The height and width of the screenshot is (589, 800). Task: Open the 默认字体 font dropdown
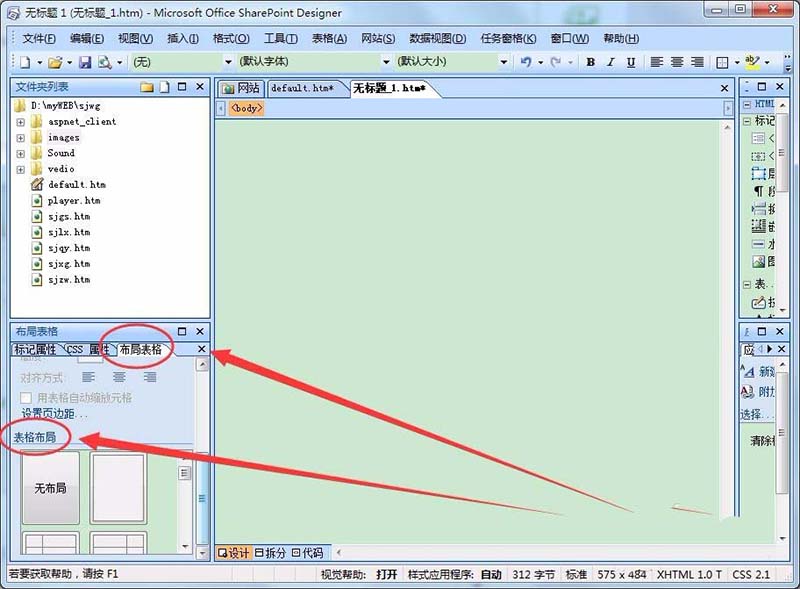386,62
